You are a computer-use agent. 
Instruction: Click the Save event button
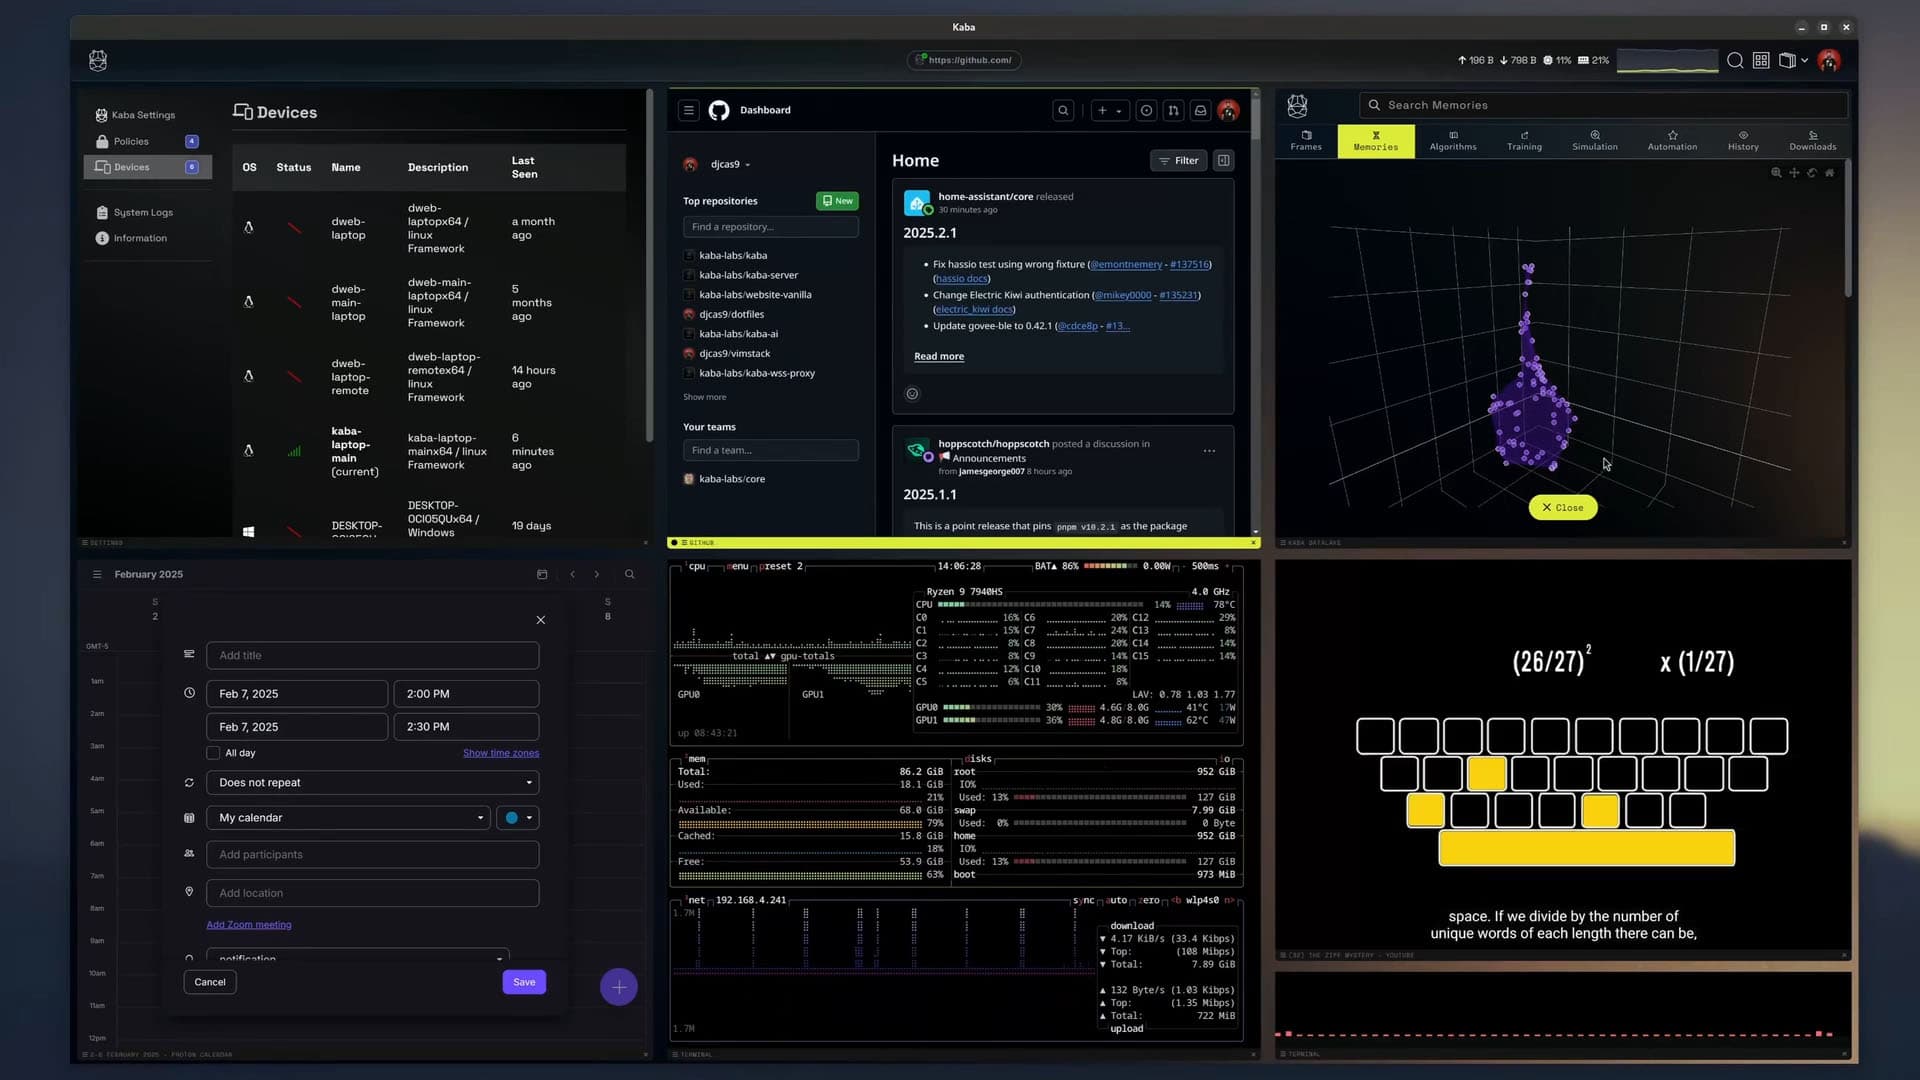coord(524,982)
